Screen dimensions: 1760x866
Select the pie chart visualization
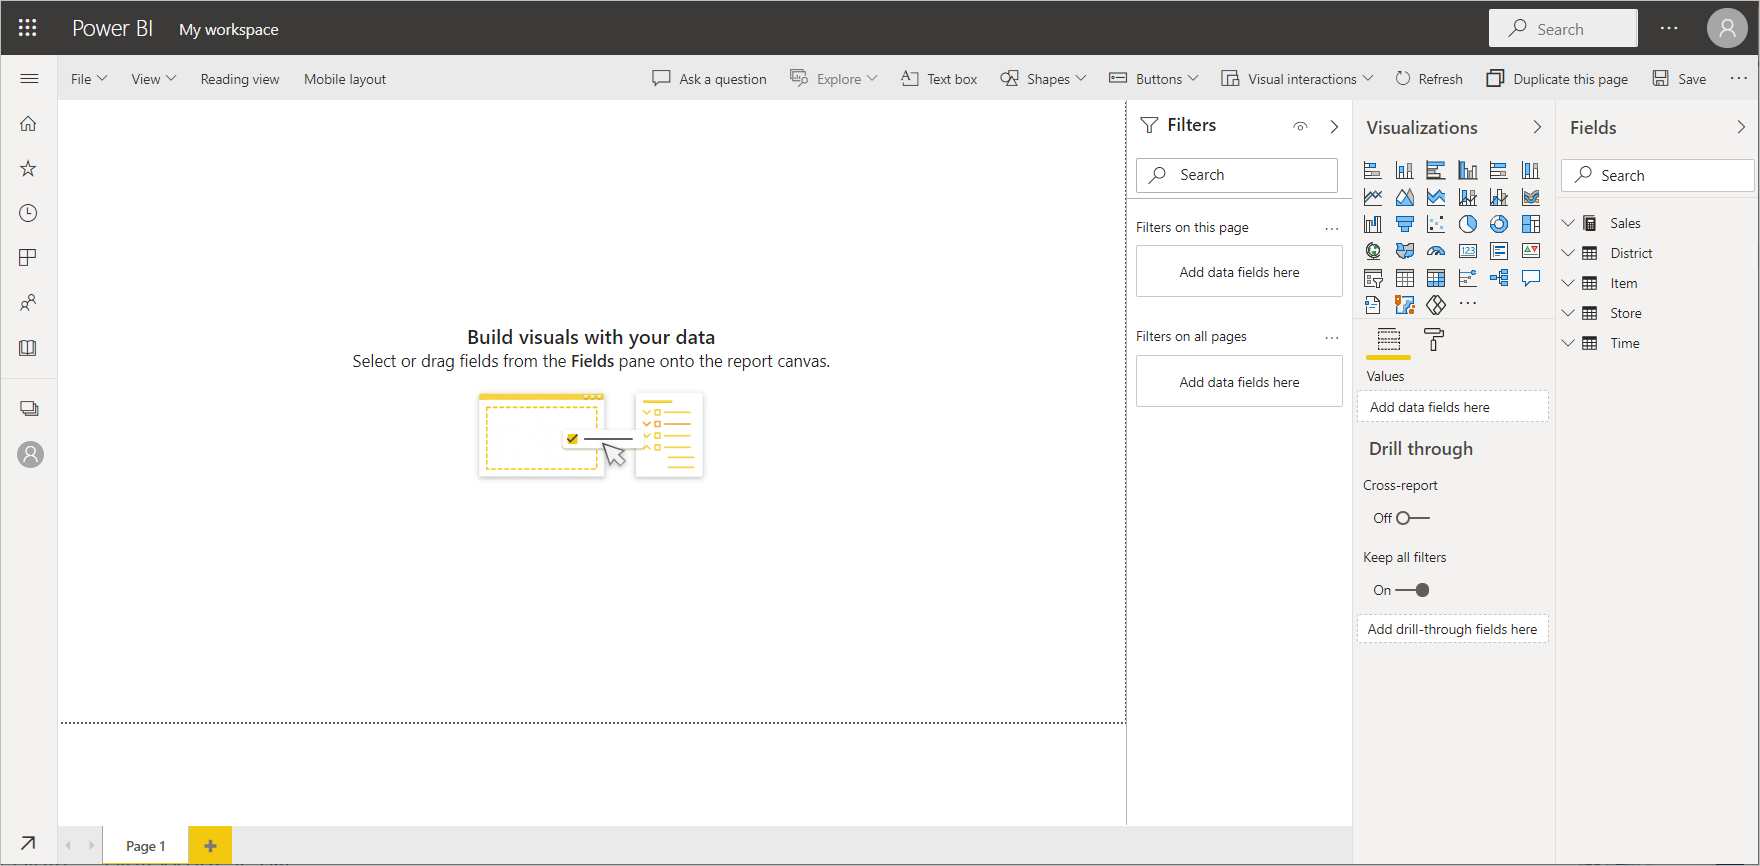click(1467, 224)
